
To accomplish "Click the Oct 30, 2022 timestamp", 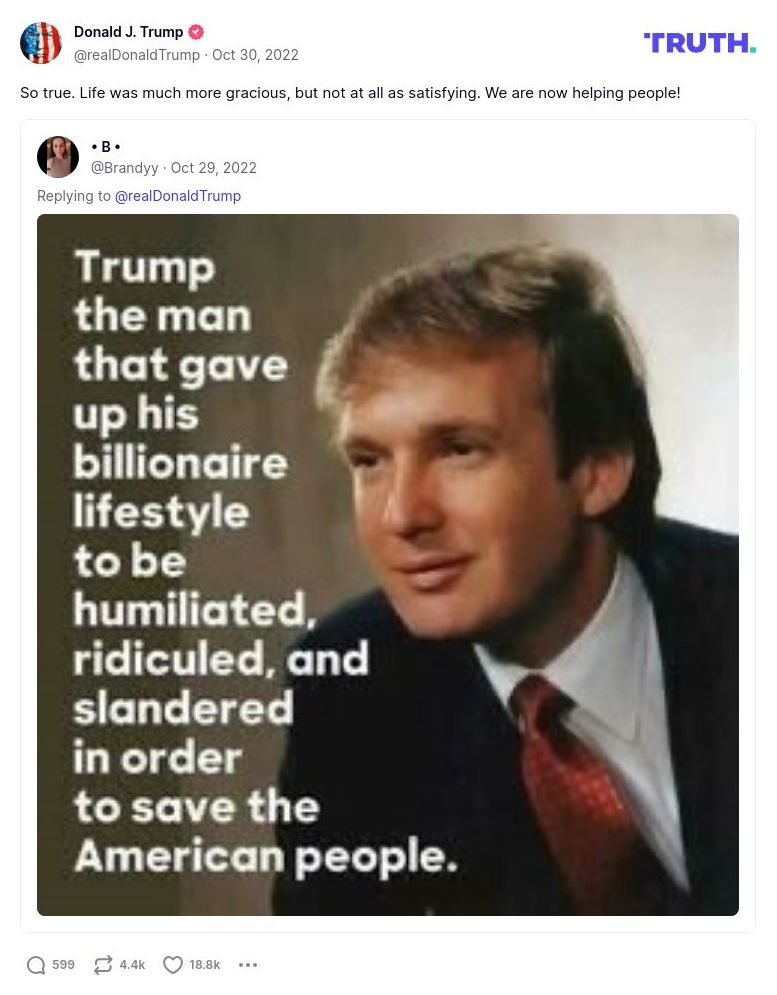I will click(x=255, y=55).
